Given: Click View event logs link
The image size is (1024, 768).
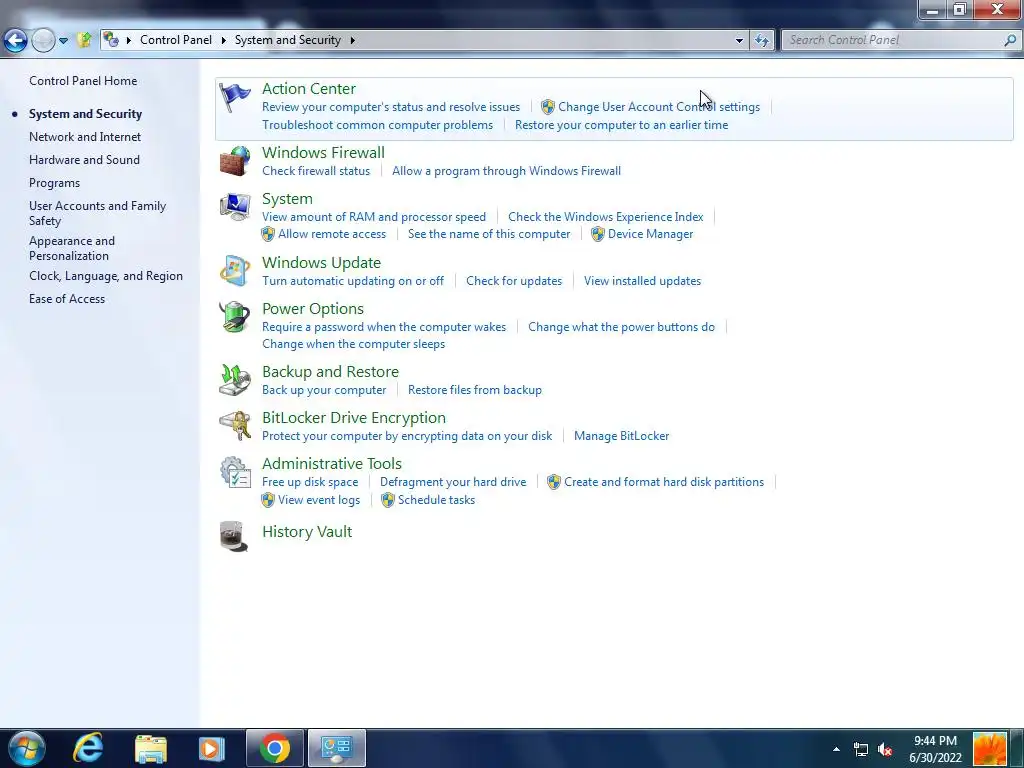Looking at the screenshot, I should 319,500.
